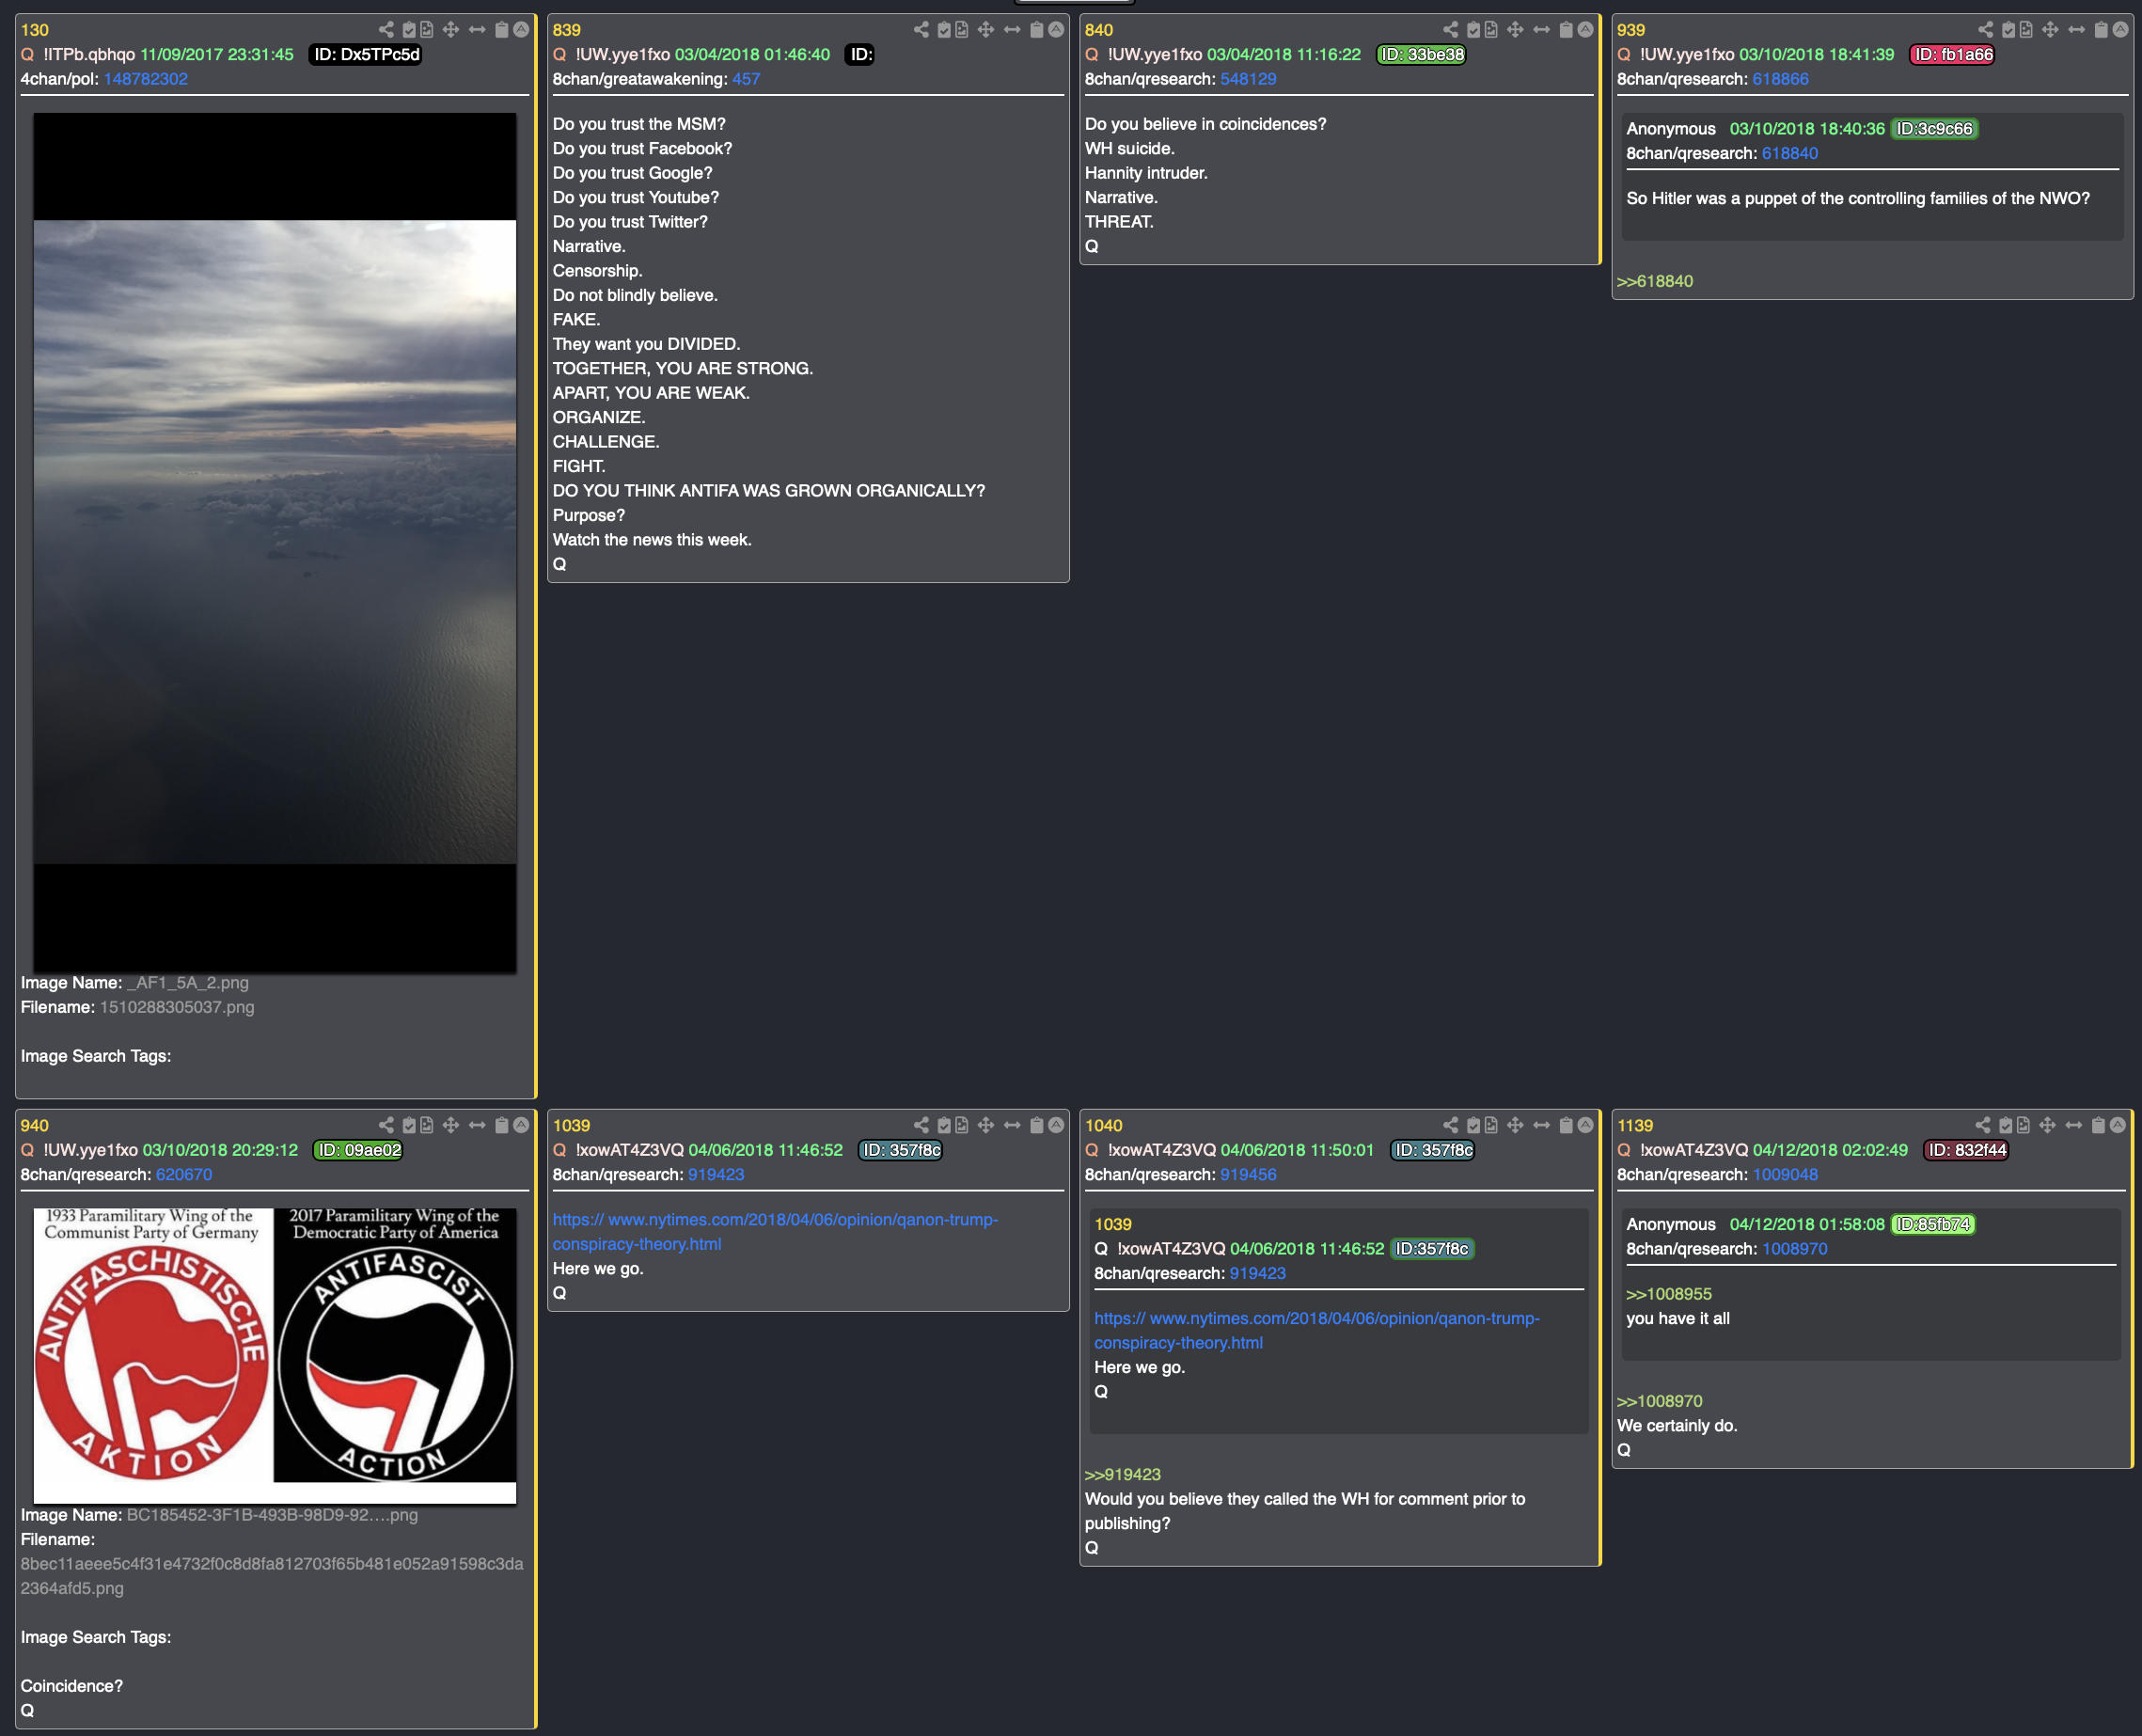This screenshot has height=1736, width=2142.
Task: Collapse post 1139 with chevron icon
Action: click(x=2117, y=1125)
